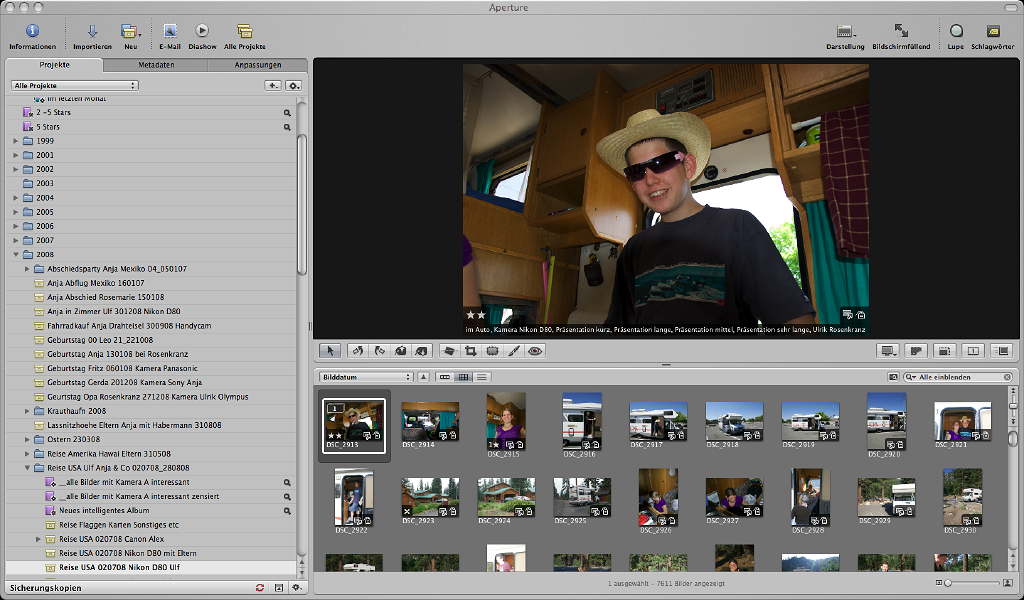
Task: Select the Rotate Left tool
Action: pyautogui.click(x=358, y=351)
